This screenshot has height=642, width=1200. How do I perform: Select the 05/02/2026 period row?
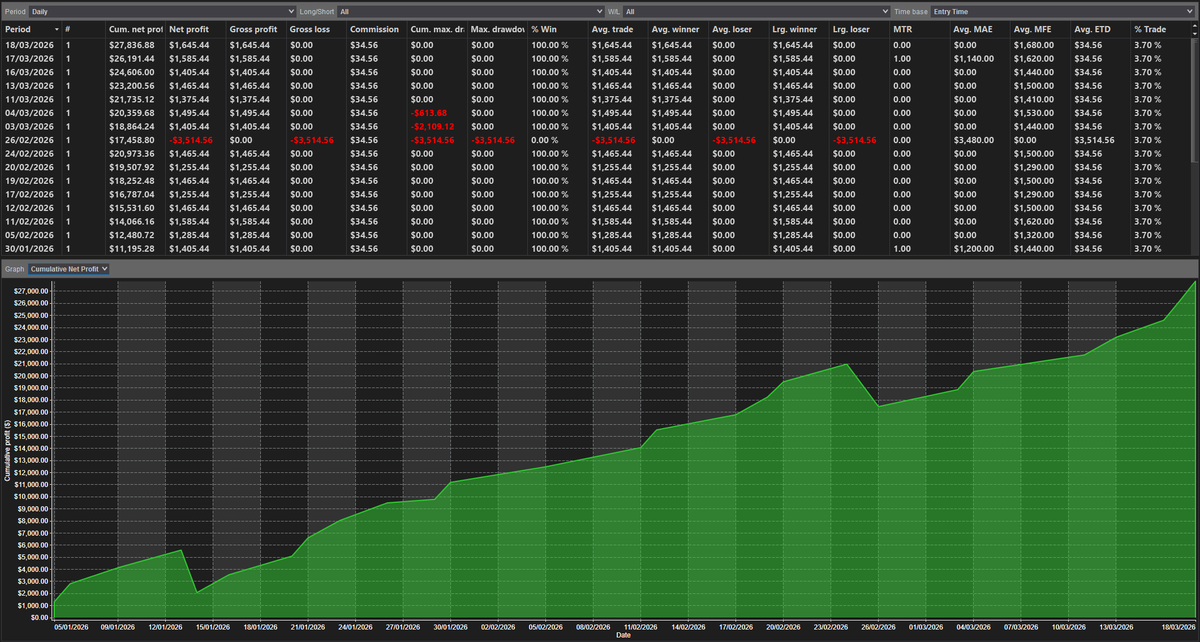596,234
